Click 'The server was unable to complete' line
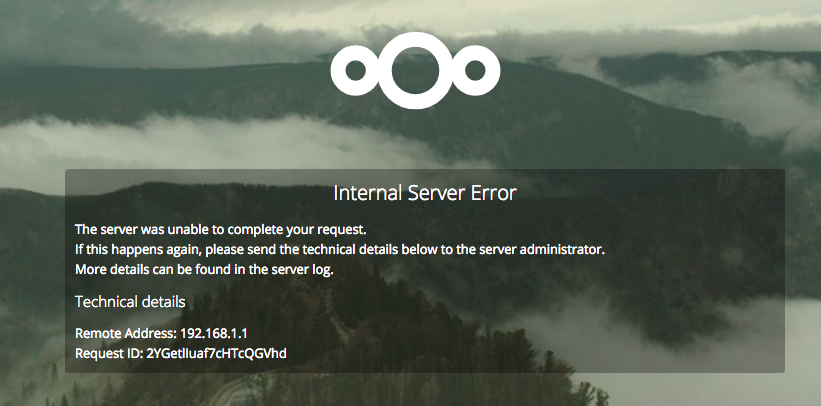 coord(220,229)
